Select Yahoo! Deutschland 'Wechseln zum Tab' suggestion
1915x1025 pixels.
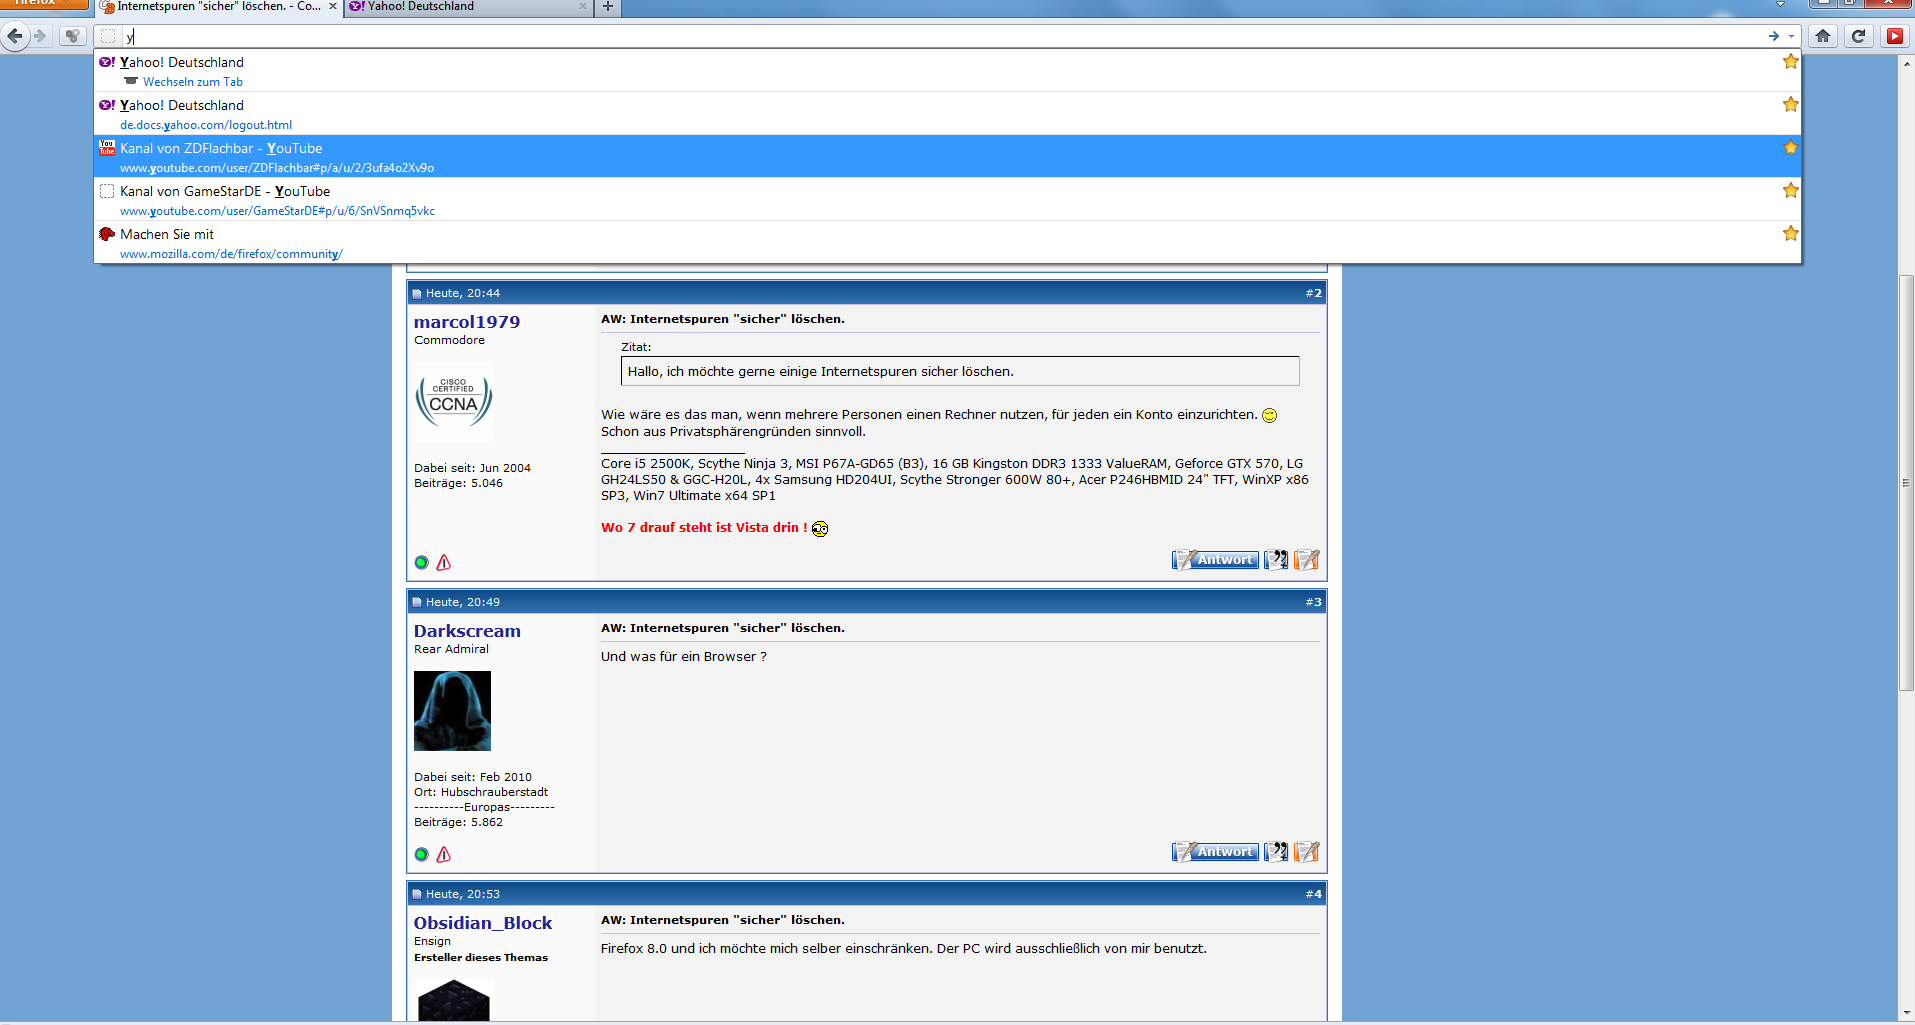coord(947,71)
